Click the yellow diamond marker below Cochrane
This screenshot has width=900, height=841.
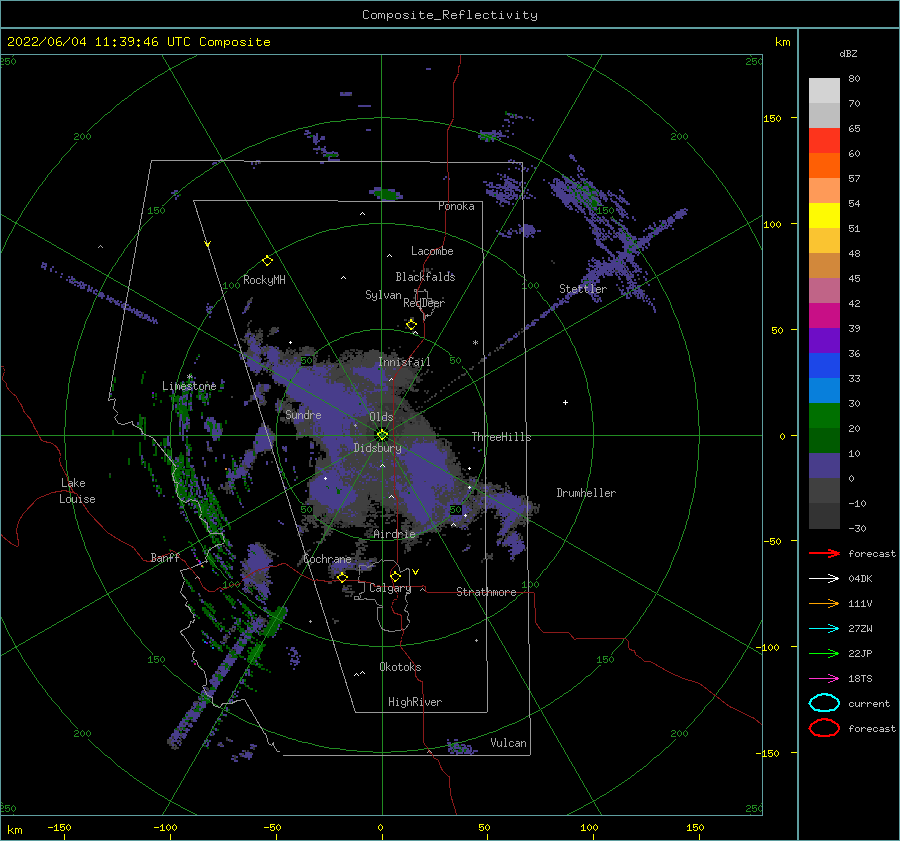click(x=342, y=577)
